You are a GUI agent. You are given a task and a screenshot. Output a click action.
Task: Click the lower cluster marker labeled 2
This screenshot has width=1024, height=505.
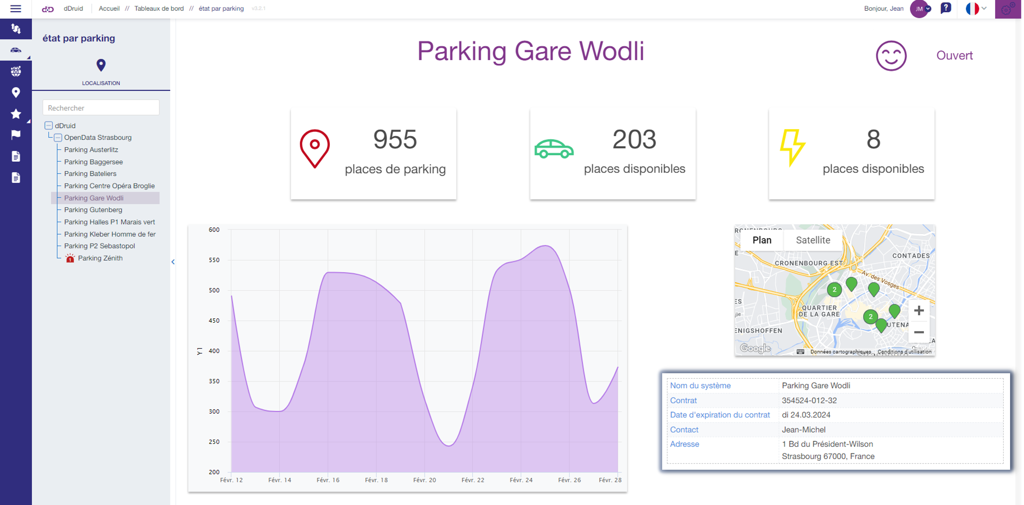[x=871, y=317]
